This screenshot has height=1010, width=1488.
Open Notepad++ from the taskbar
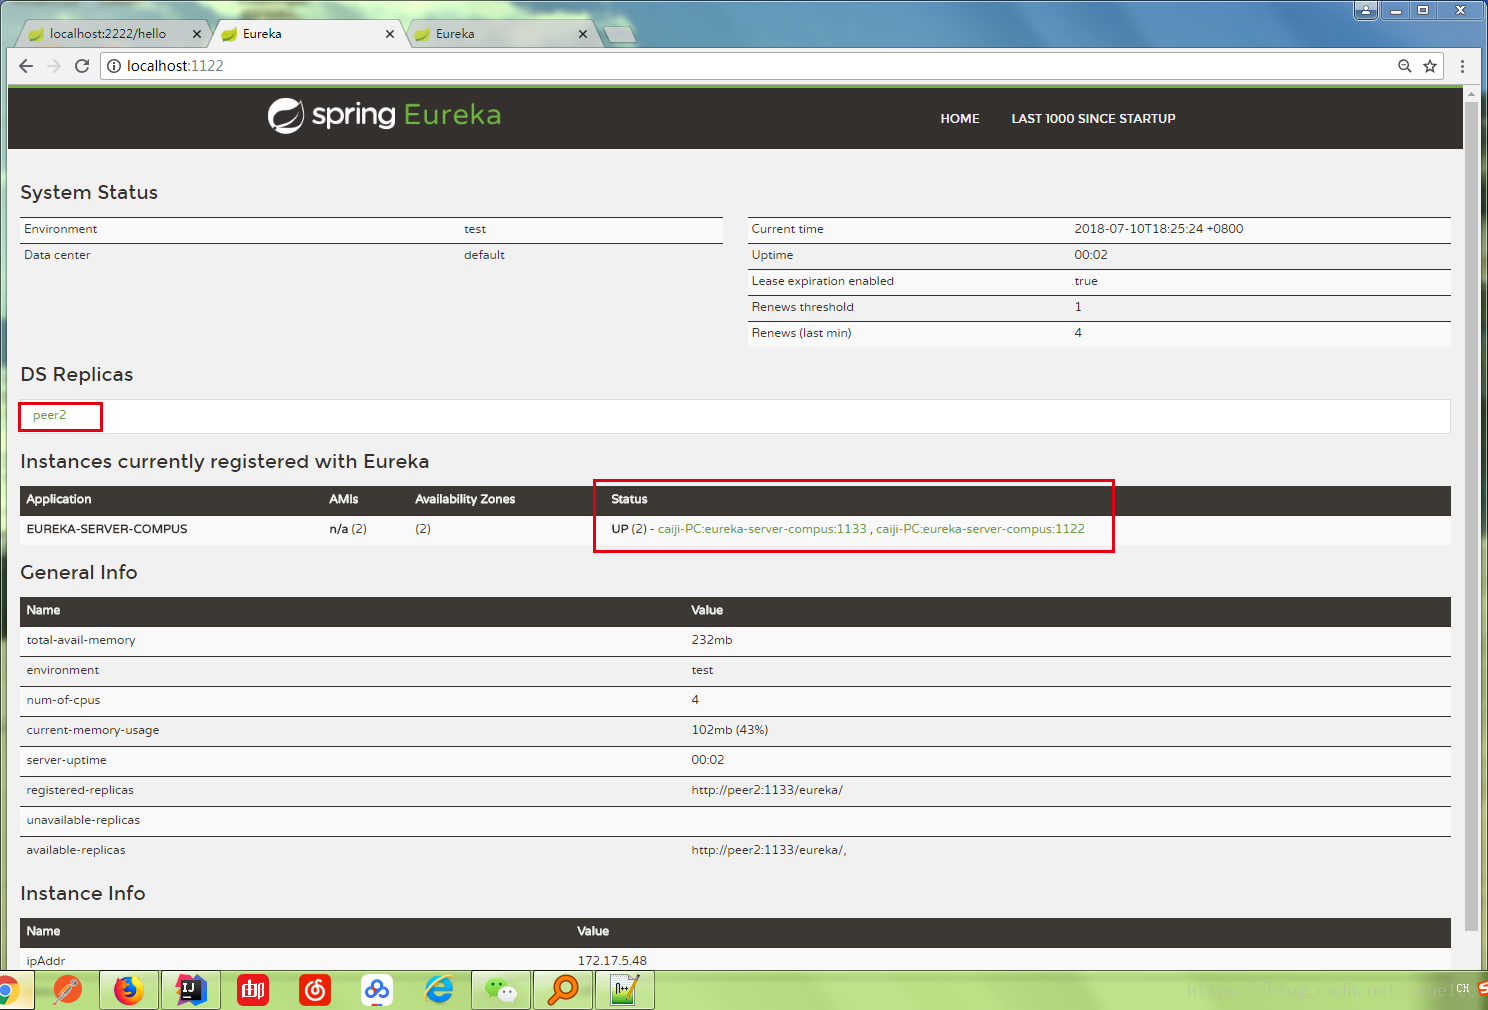[x=625, y=990]
